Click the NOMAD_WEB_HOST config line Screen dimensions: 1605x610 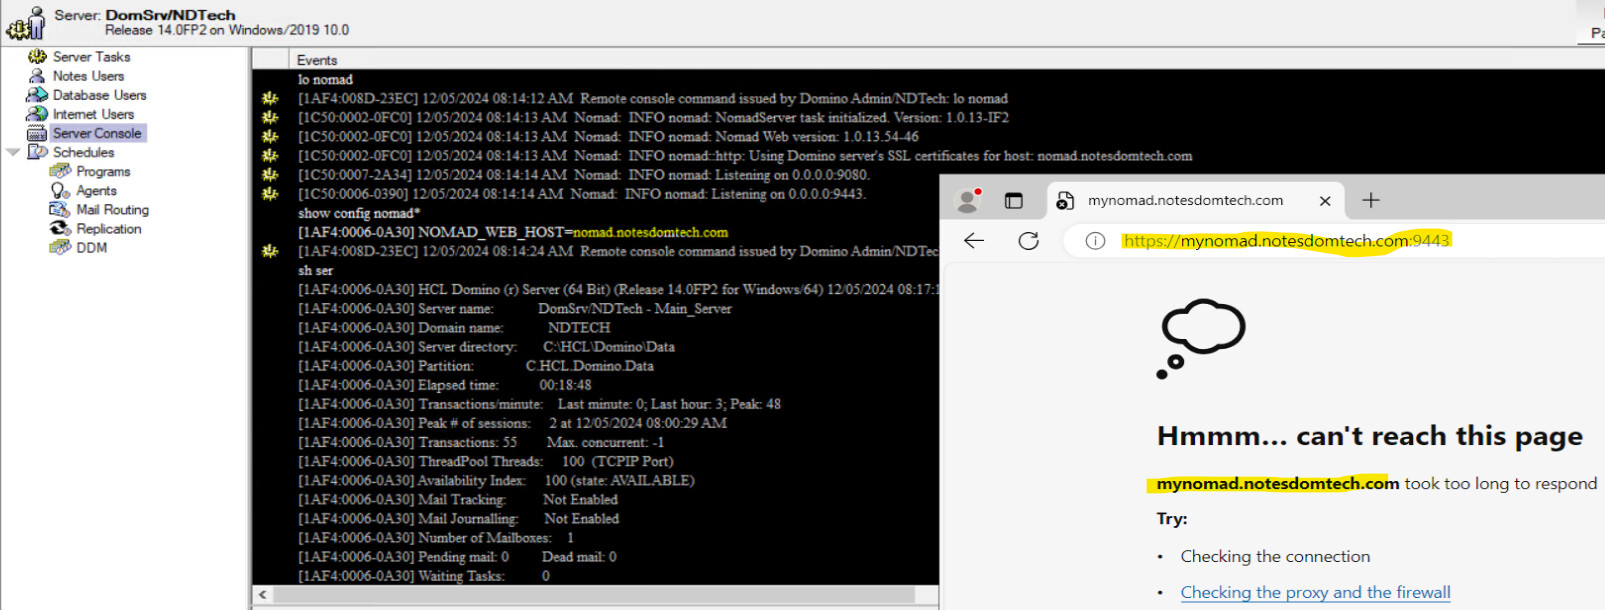[513, 232]
